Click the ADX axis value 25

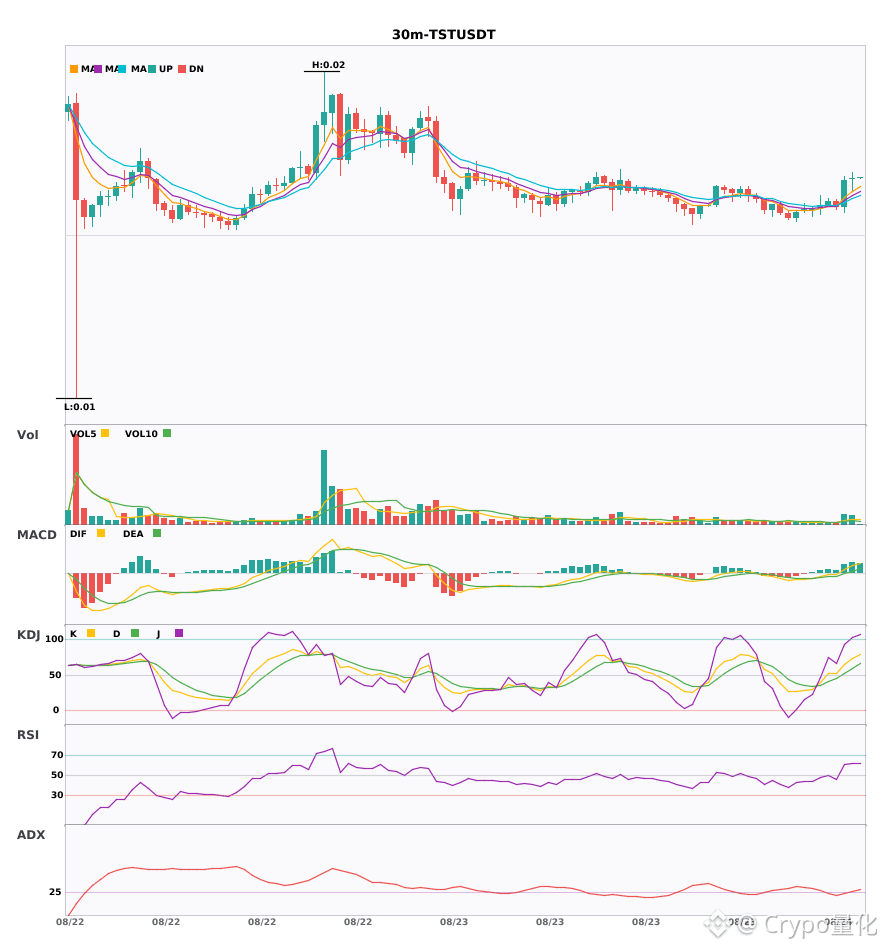tap(55, 892)
